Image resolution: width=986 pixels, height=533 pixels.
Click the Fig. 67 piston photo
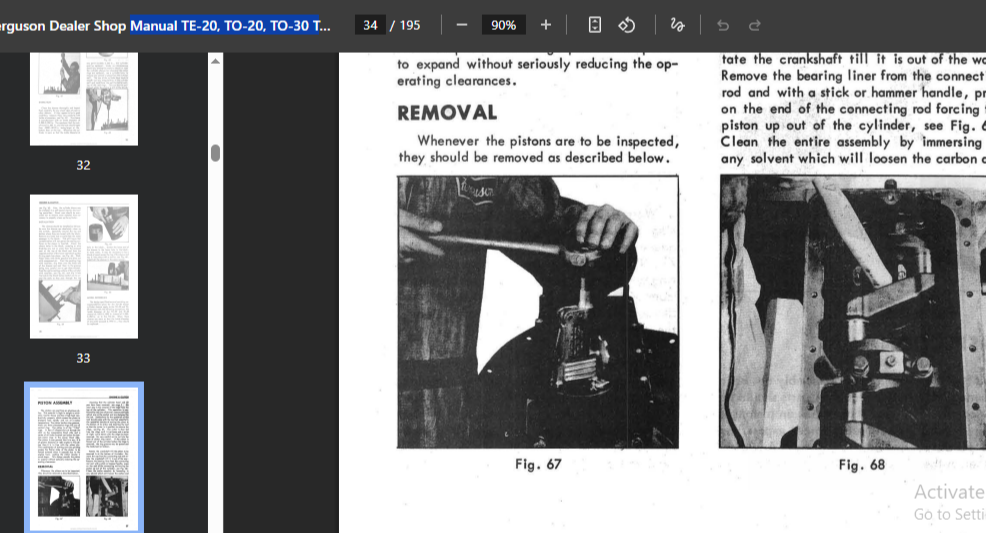(x=538, y=312)
